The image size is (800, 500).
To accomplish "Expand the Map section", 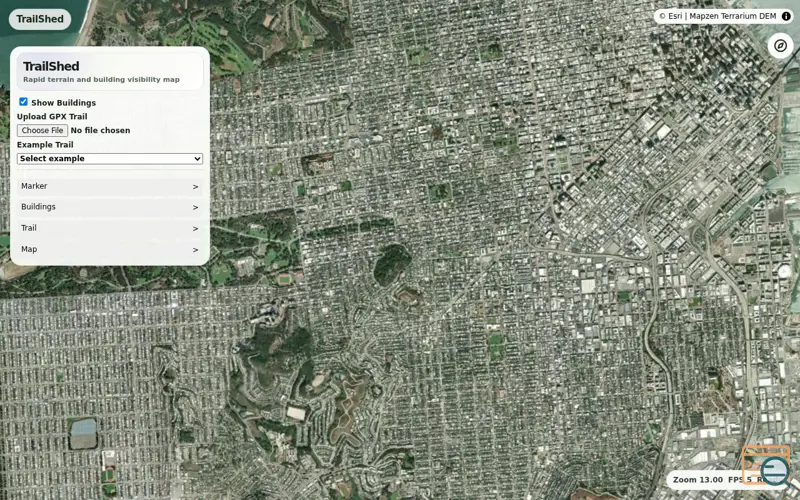I will [x=110, y=249].
